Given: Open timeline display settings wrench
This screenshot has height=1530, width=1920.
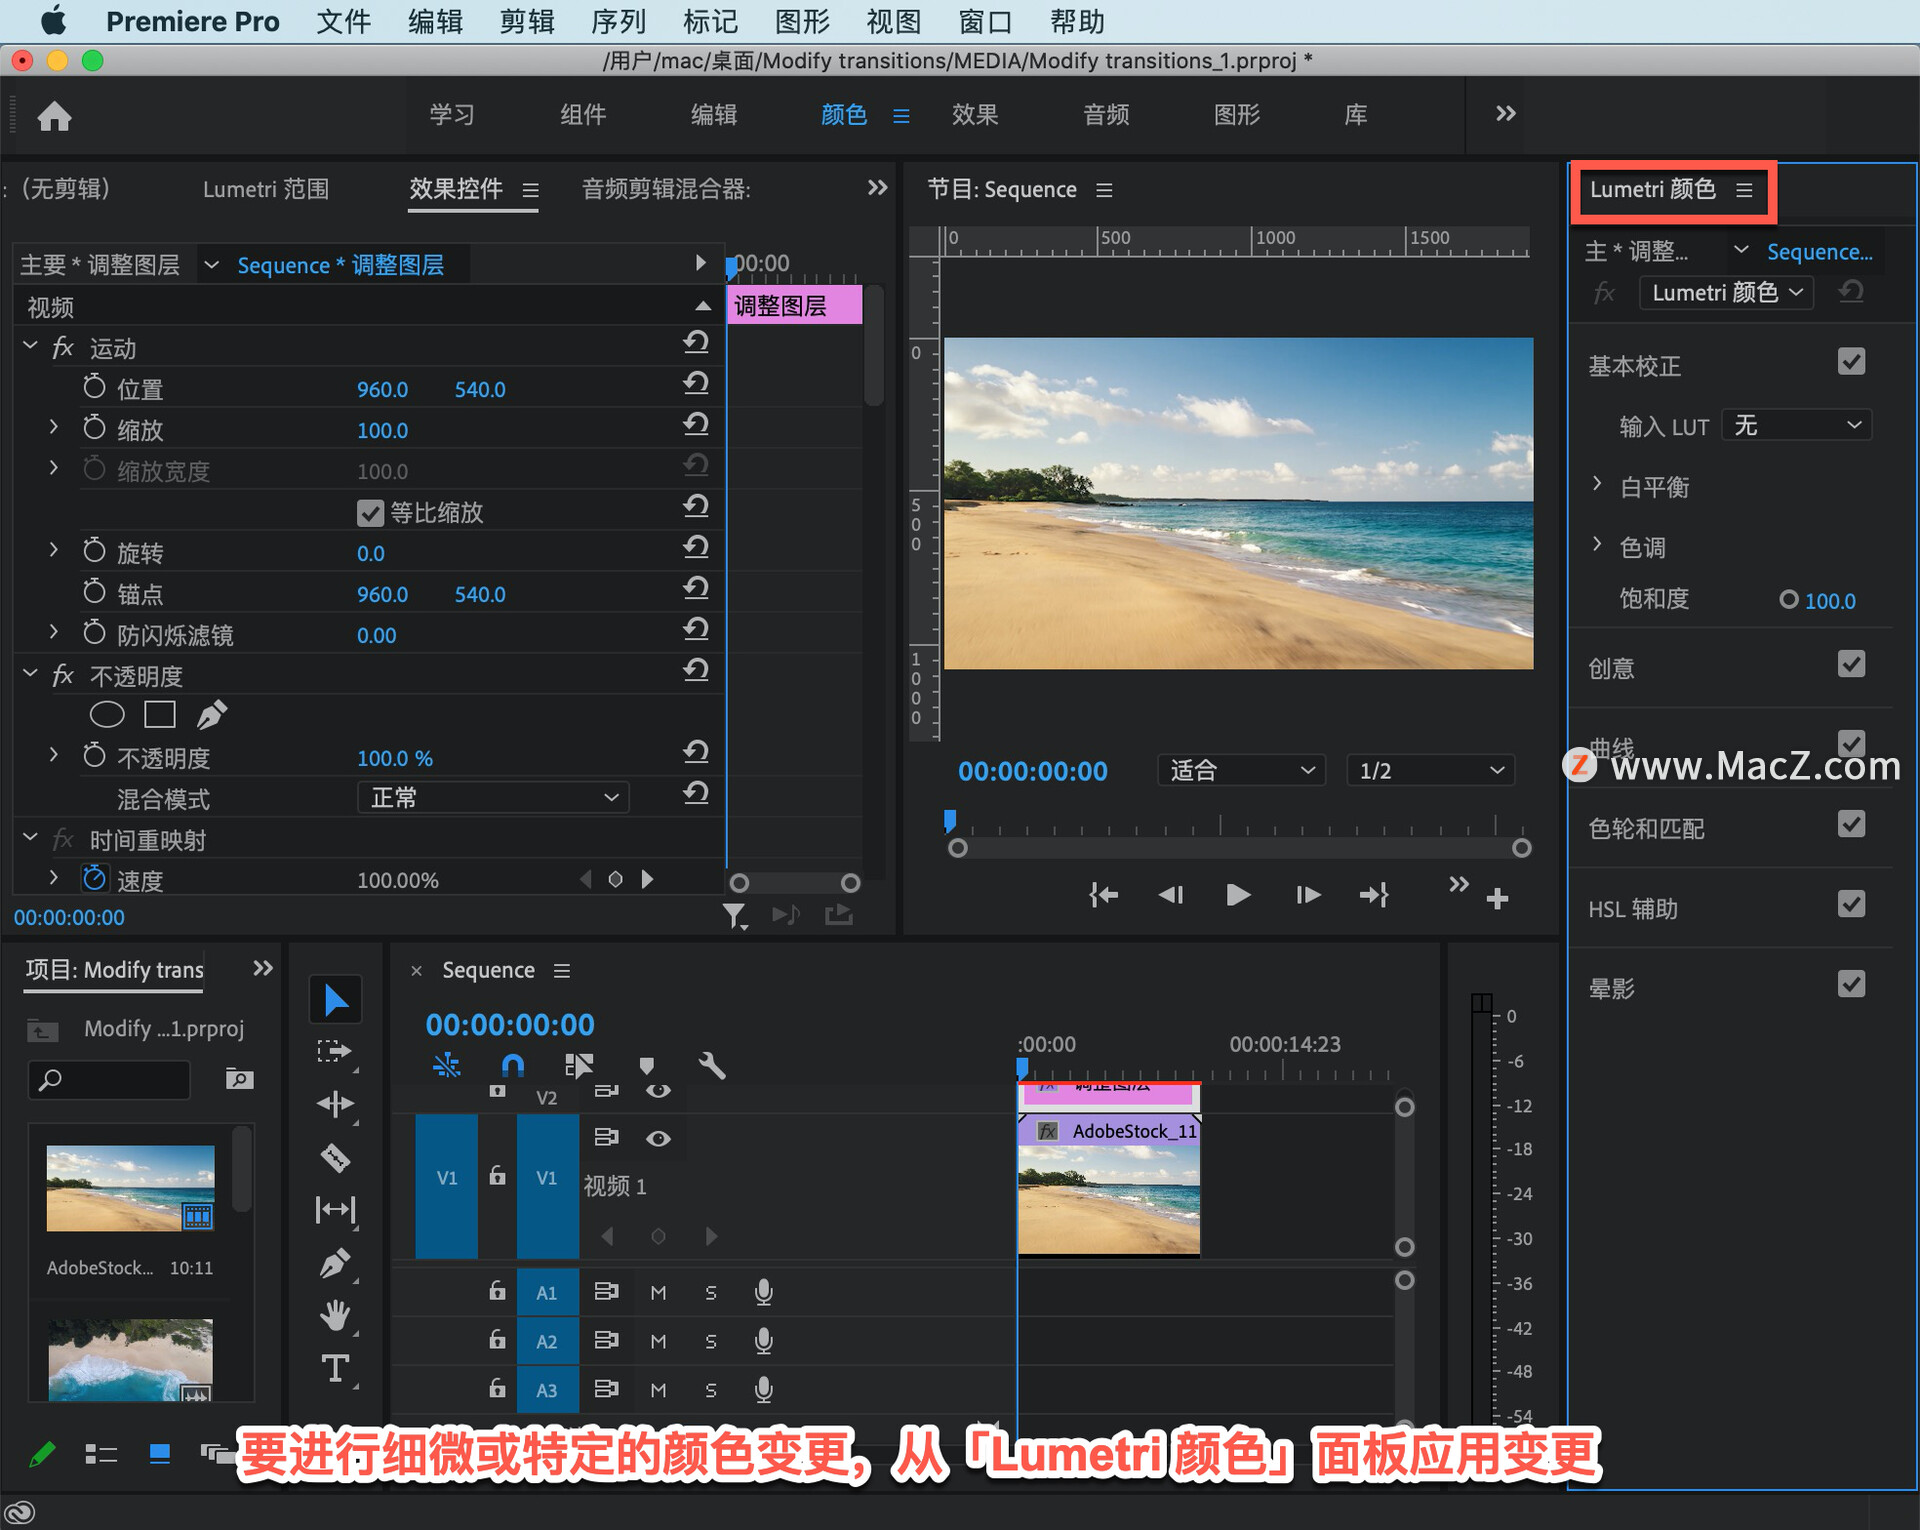Looking at the screenshot, I should tap(711, 1065).
